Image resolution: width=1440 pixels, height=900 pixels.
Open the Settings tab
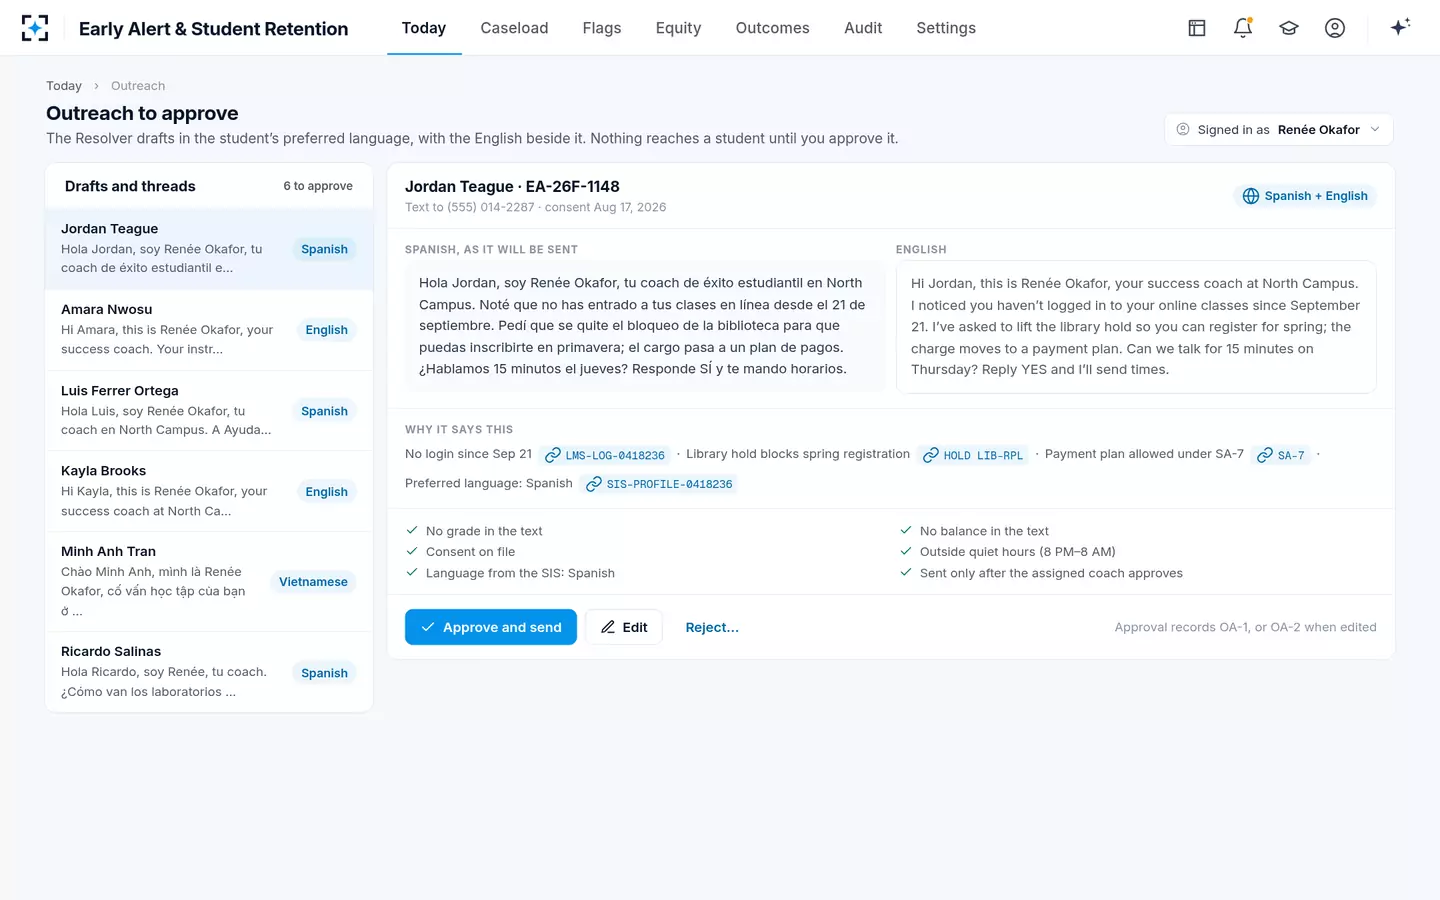point(946,28)
